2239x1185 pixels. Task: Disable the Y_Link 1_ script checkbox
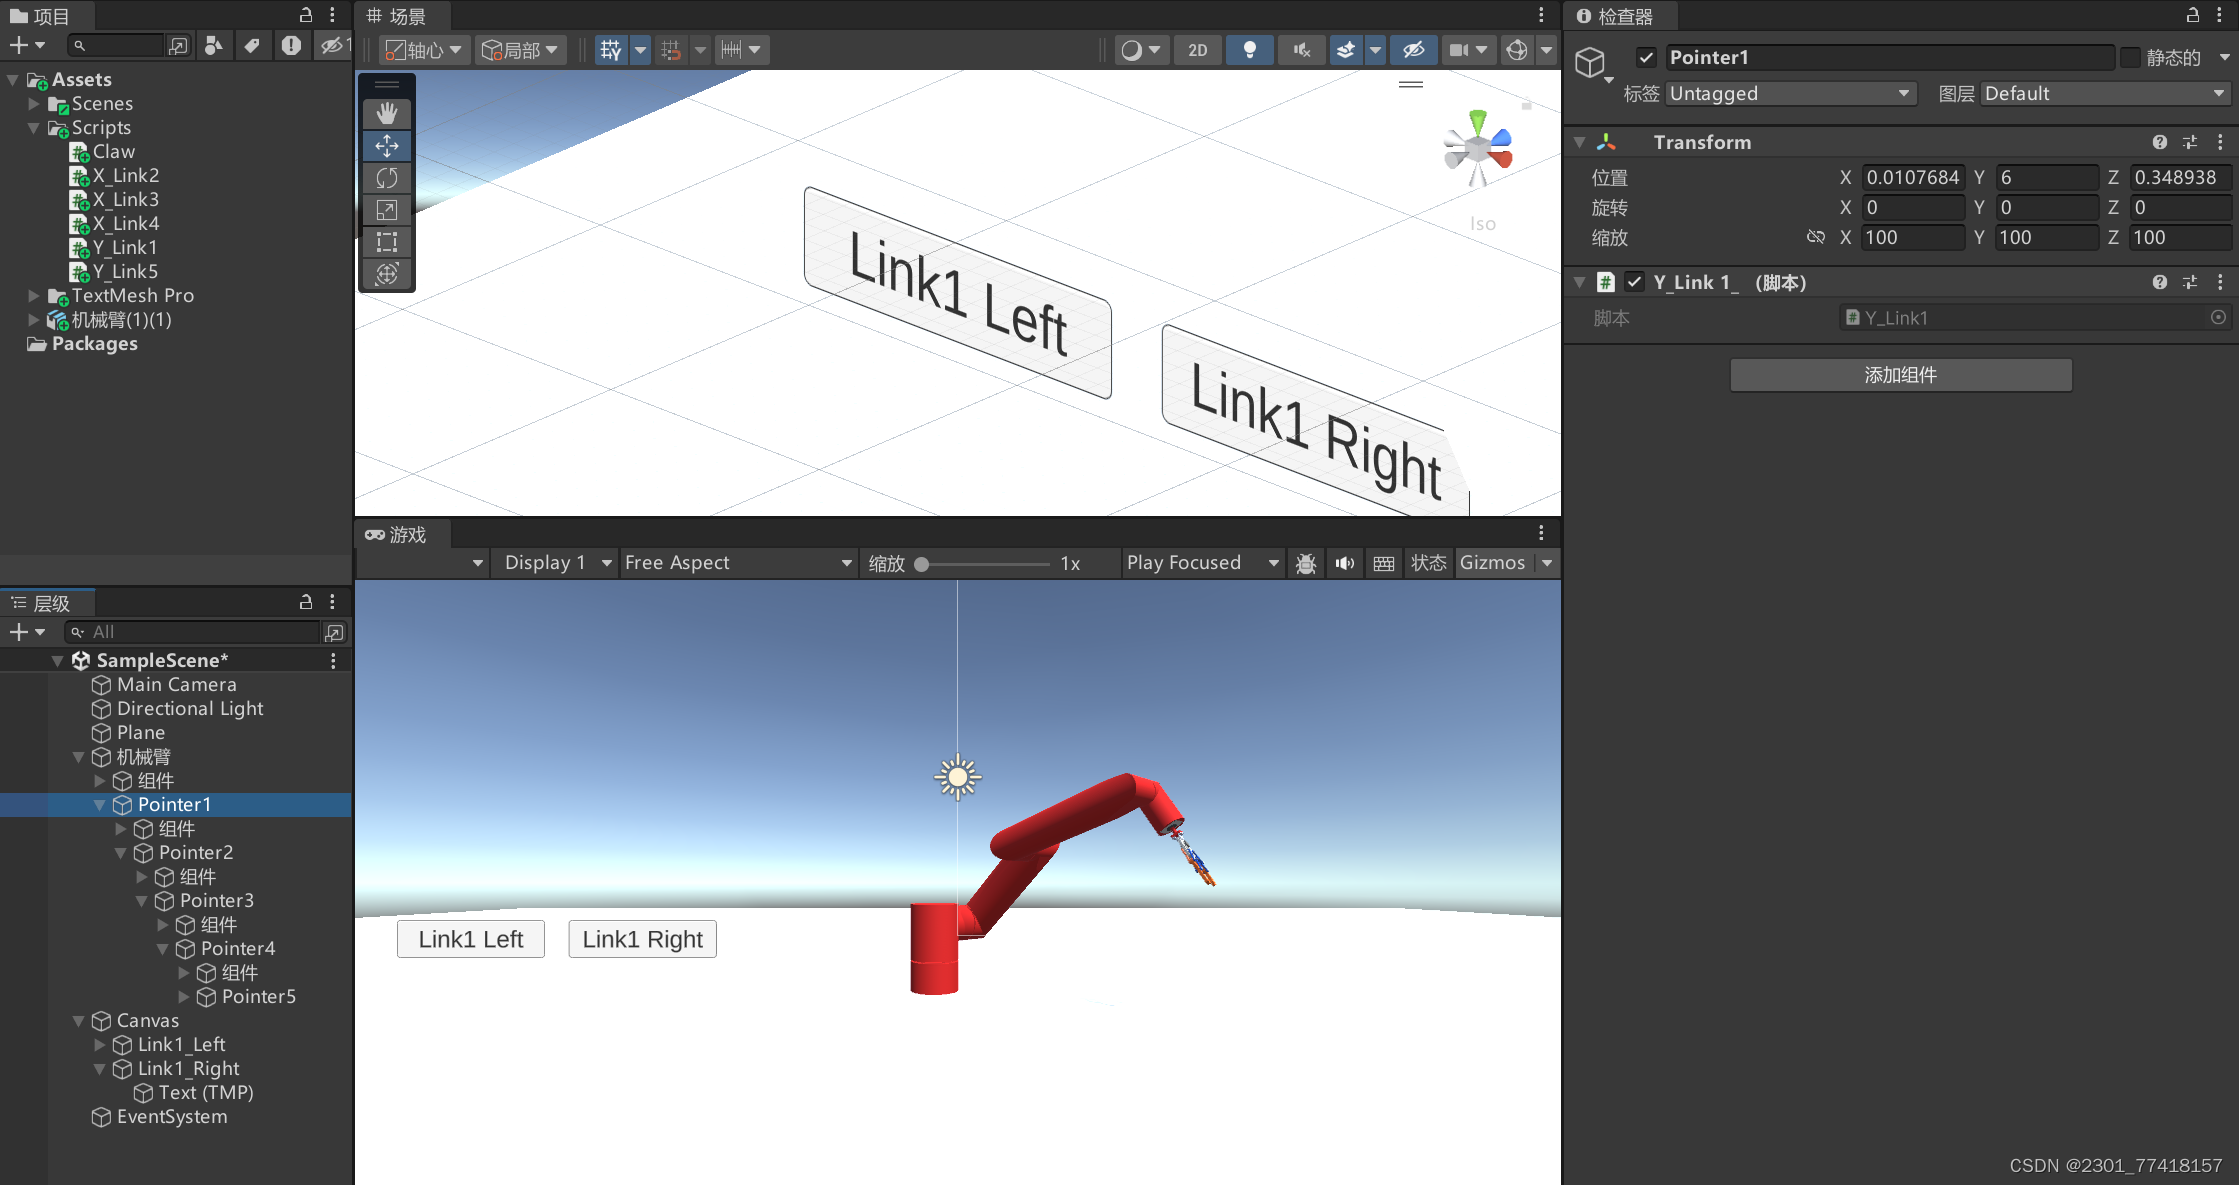pyautogui.click(x=1634, y=282)
